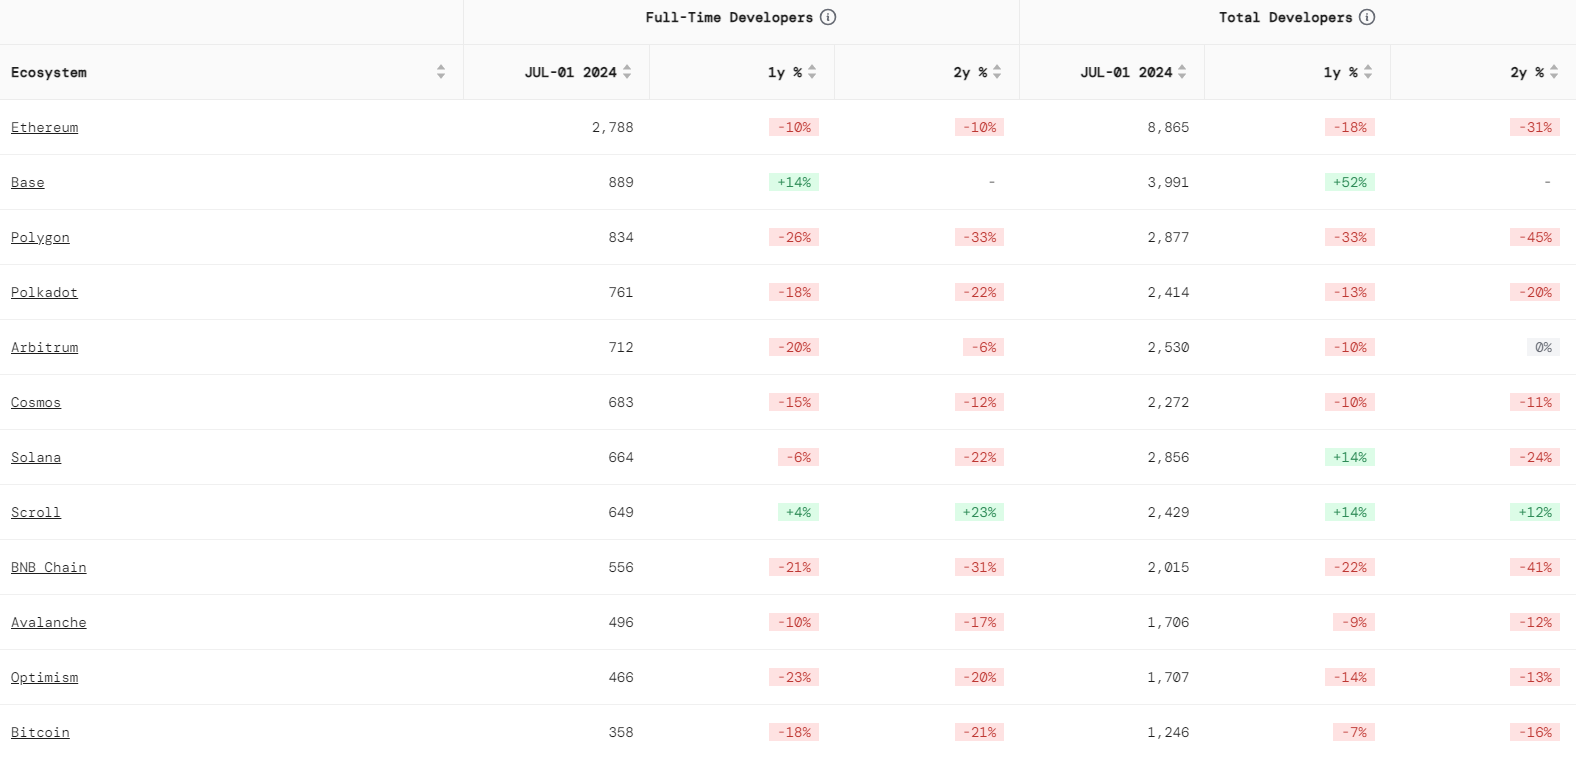Sort by Full-Time Developers 1y % arrows
This screenshot has height=759, width=1576.
[812, 72]
